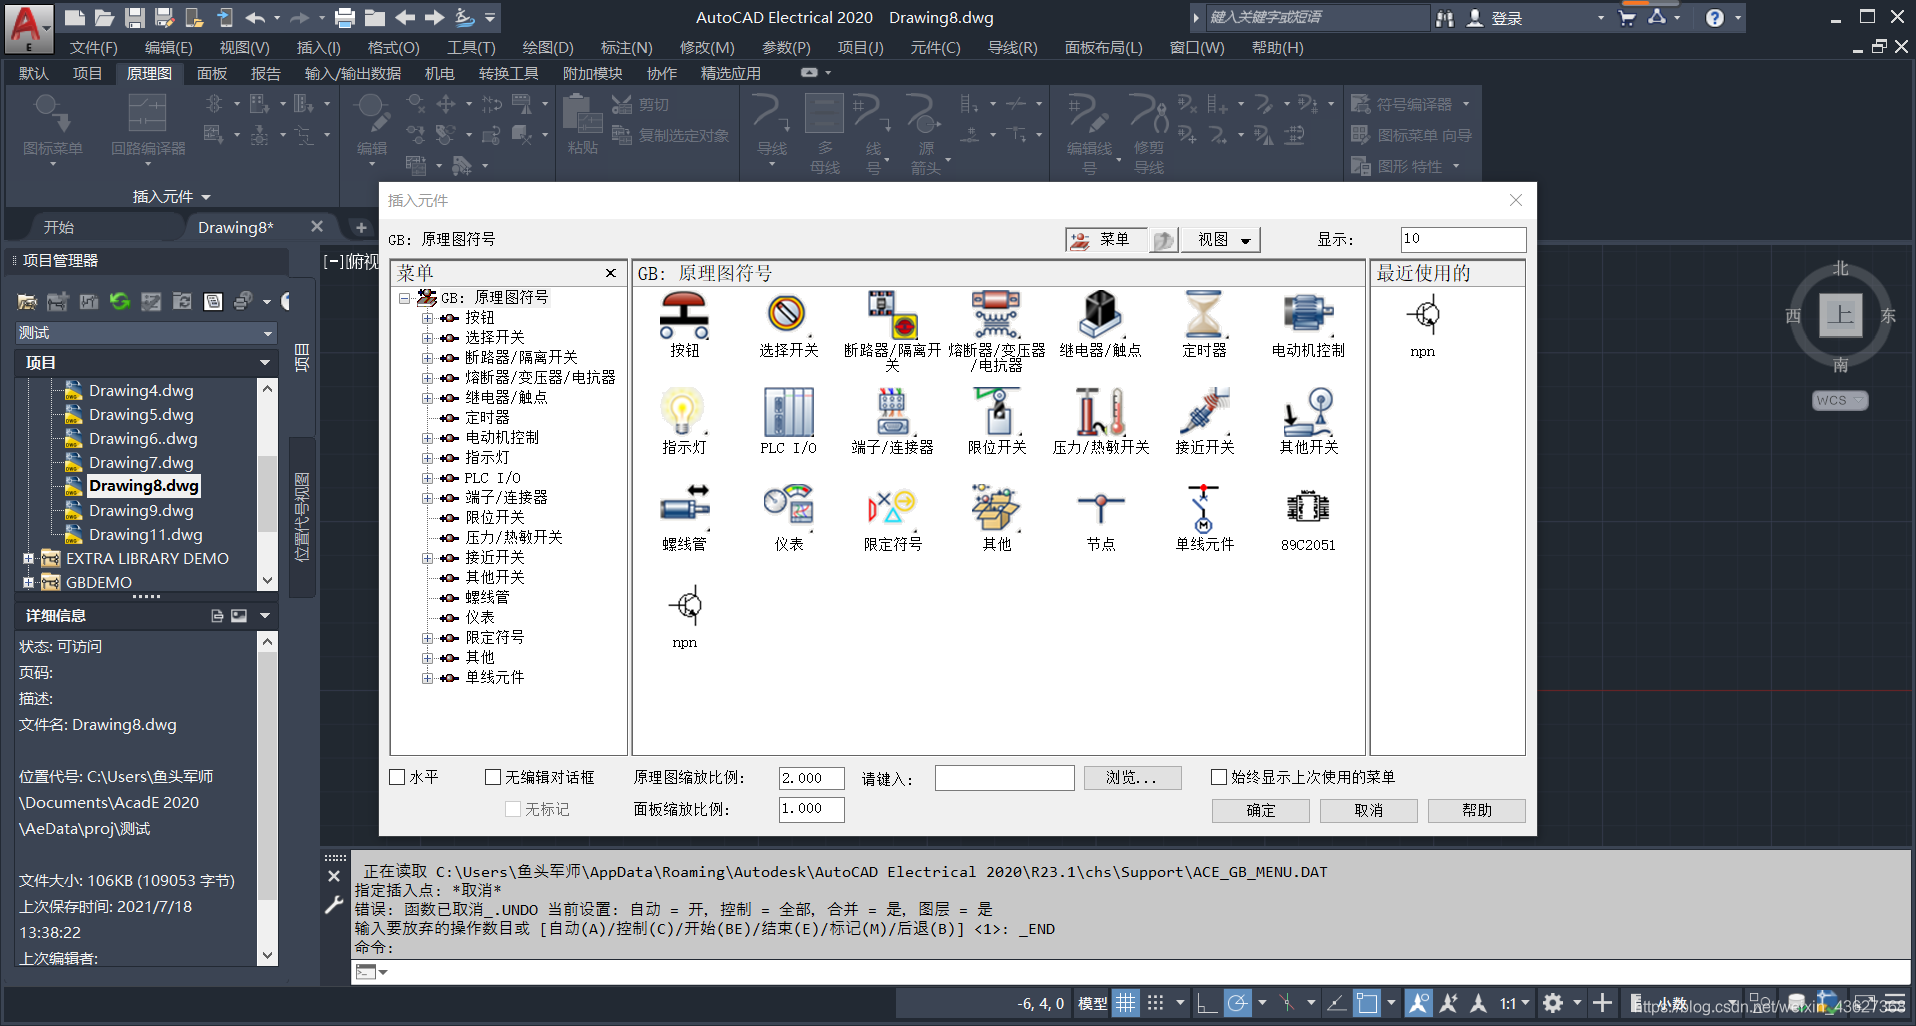Click the 登录 sign-in button
The height and width of the screenshot is (1026, 1916).
1495,18
